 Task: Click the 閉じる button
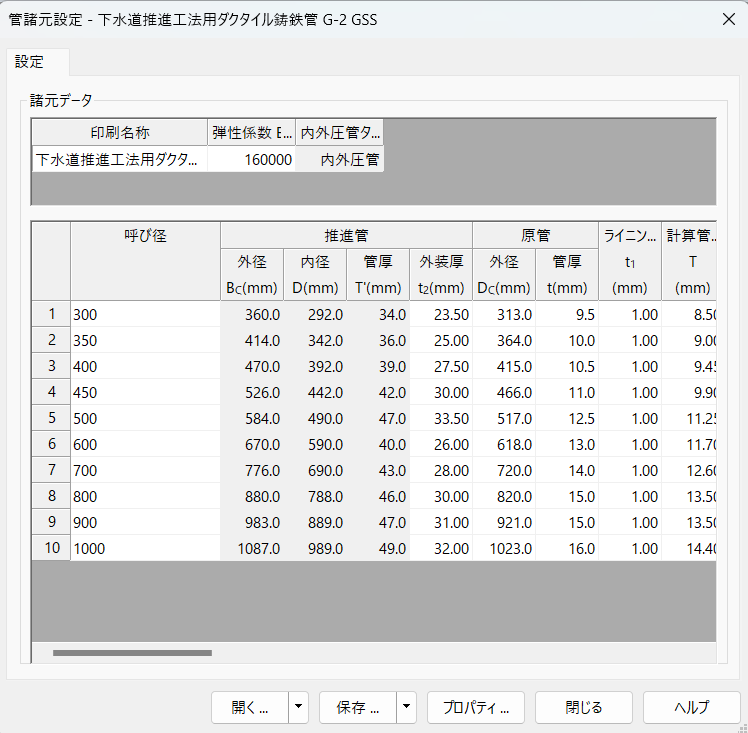pos(584,707)
